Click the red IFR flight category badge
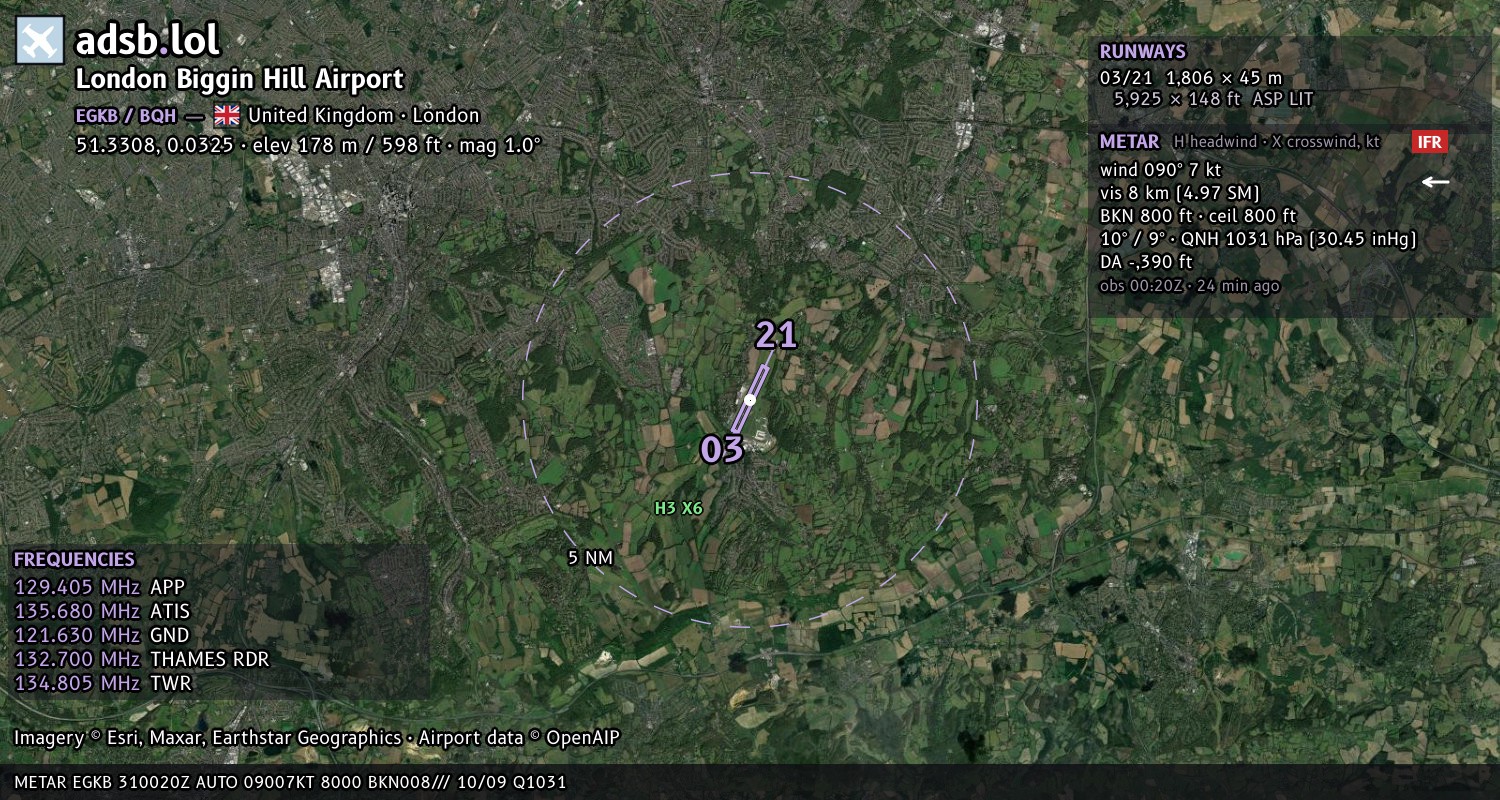This screenshot has height=800, width=1500. click(x=1430, y=142)
